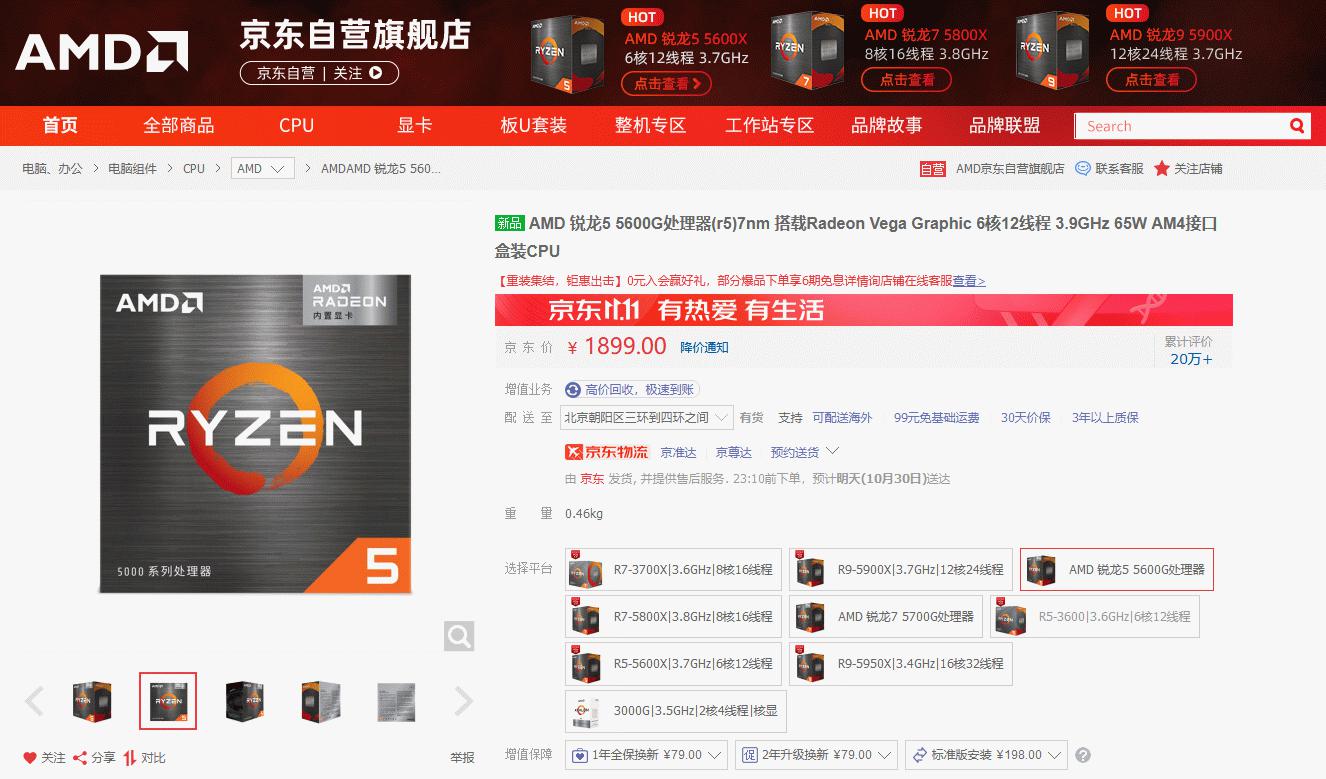Click 查看> promotion details link
This screenshot has width=1326, height=779.
tap(969, 281)
